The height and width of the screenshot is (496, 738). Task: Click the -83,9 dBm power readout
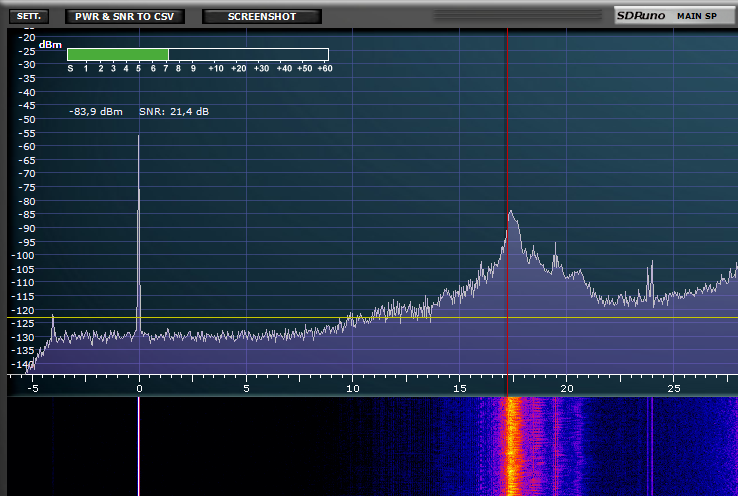pyautogui.click(x=96, y=111)
